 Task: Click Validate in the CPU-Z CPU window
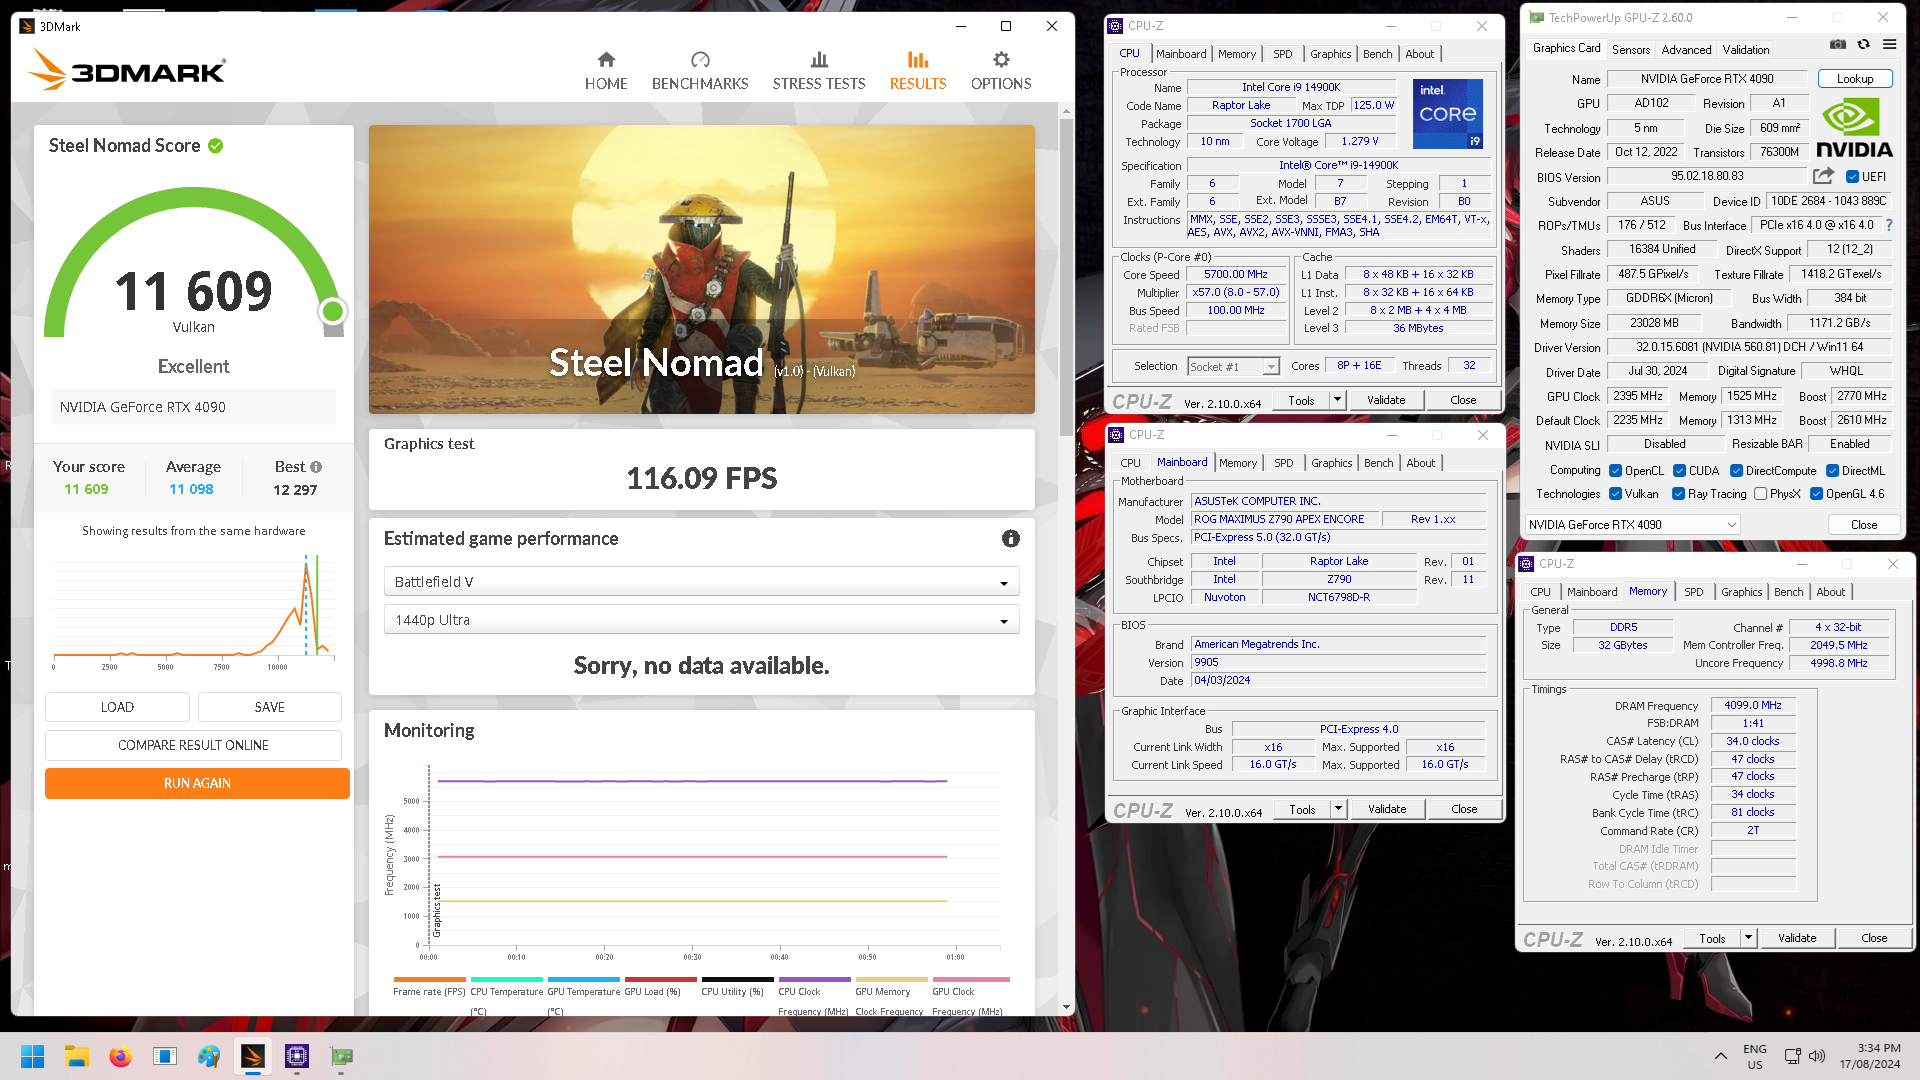click(1386, 400)
